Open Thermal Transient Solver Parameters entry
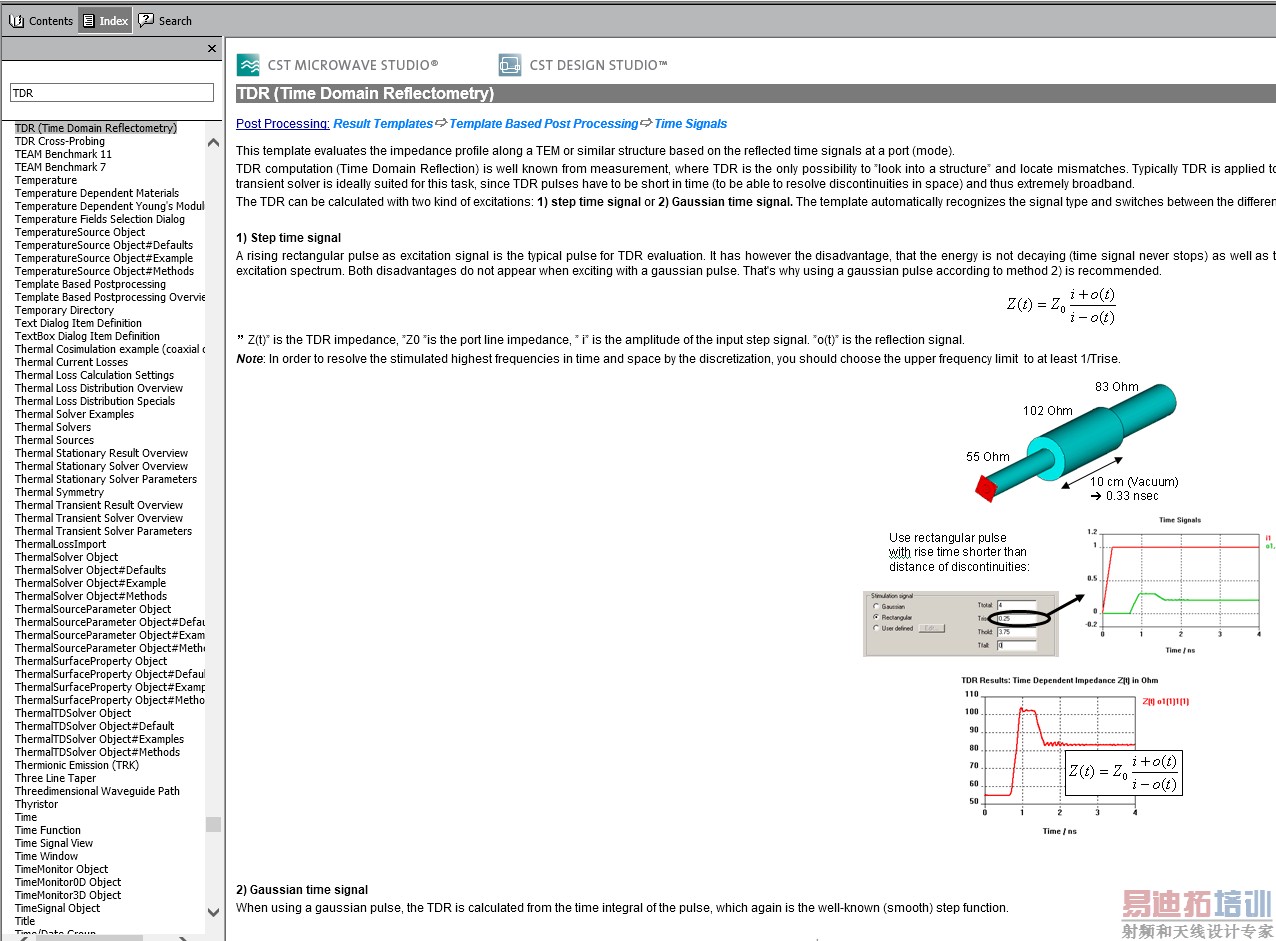The height and width of the screenshot is (941, 1276). click(x=104, y=531)
